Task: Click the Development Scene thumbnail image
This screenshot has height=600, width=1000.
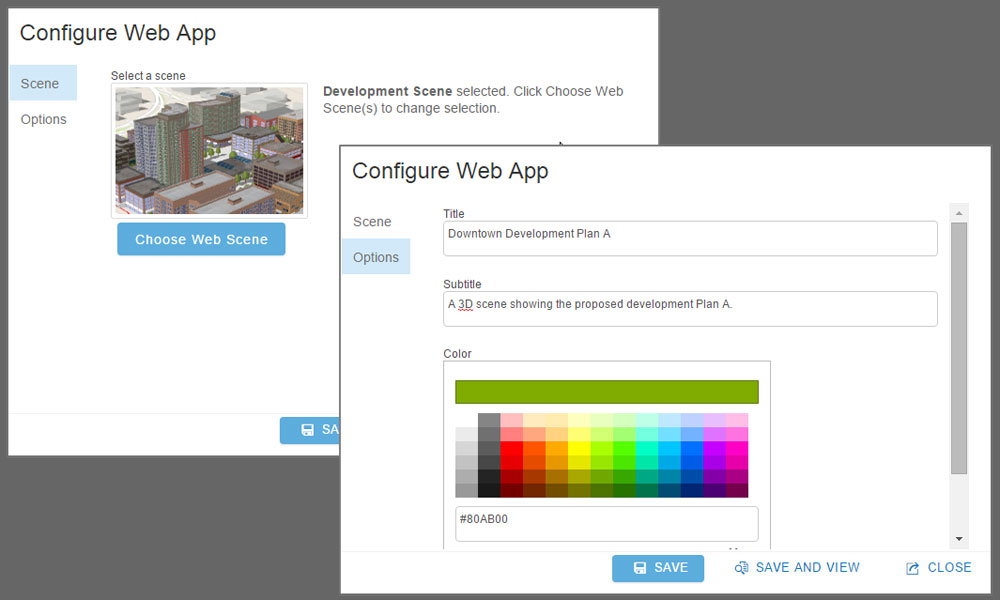Action: [x=209, y=150]
